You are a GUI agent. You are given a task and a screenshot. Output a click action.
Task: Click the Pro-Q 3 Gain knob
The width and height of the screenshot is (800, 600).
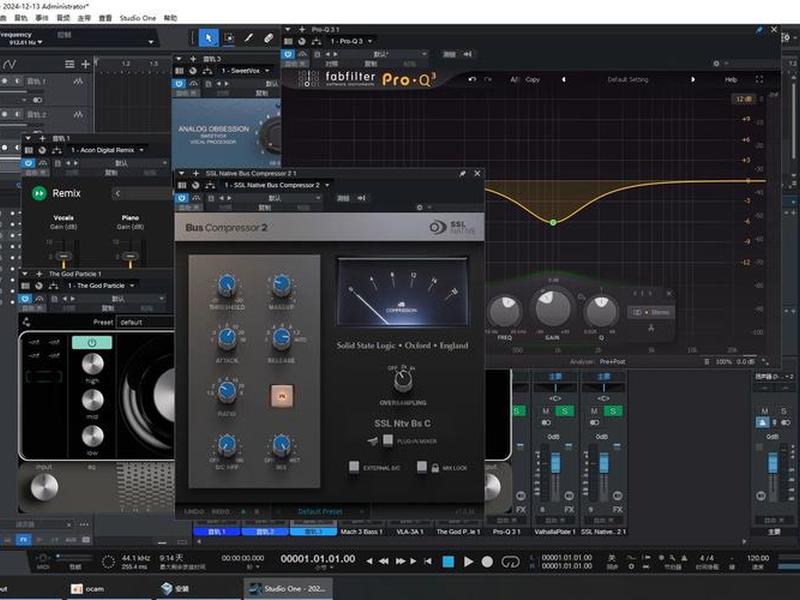pyautogui.click(x=552, y=308)
